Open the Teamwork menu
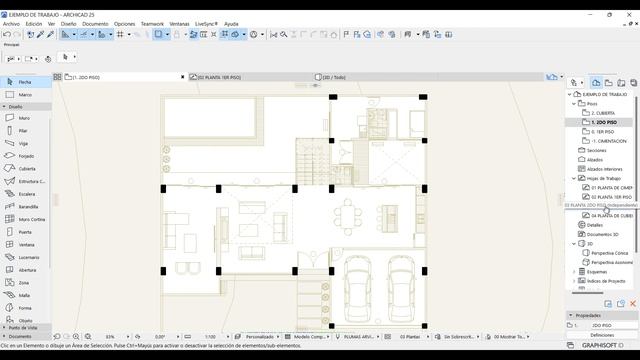This screenshot has width=640, height=360. [x=152, y=24]
